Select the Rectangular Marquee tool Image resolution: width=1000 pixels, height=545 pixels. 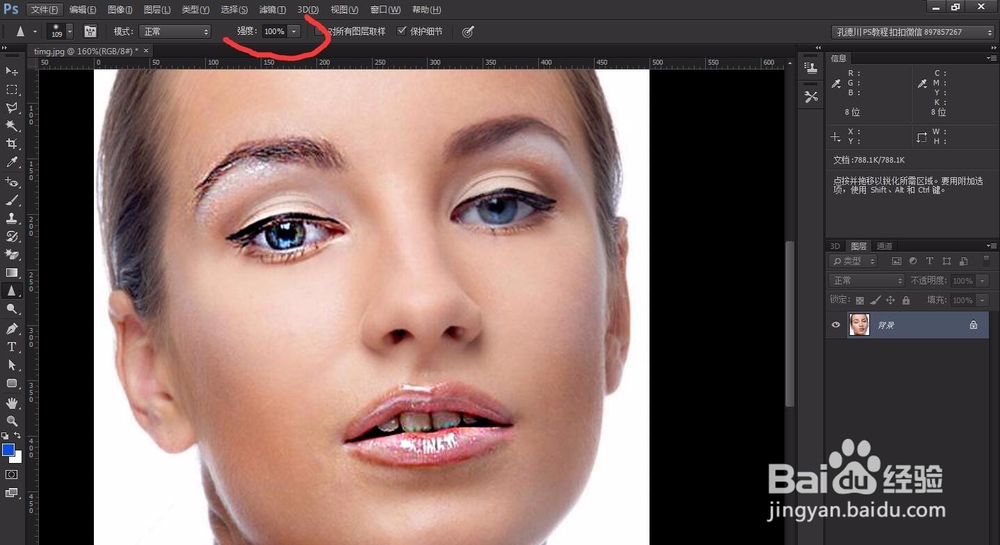point(11,89)
